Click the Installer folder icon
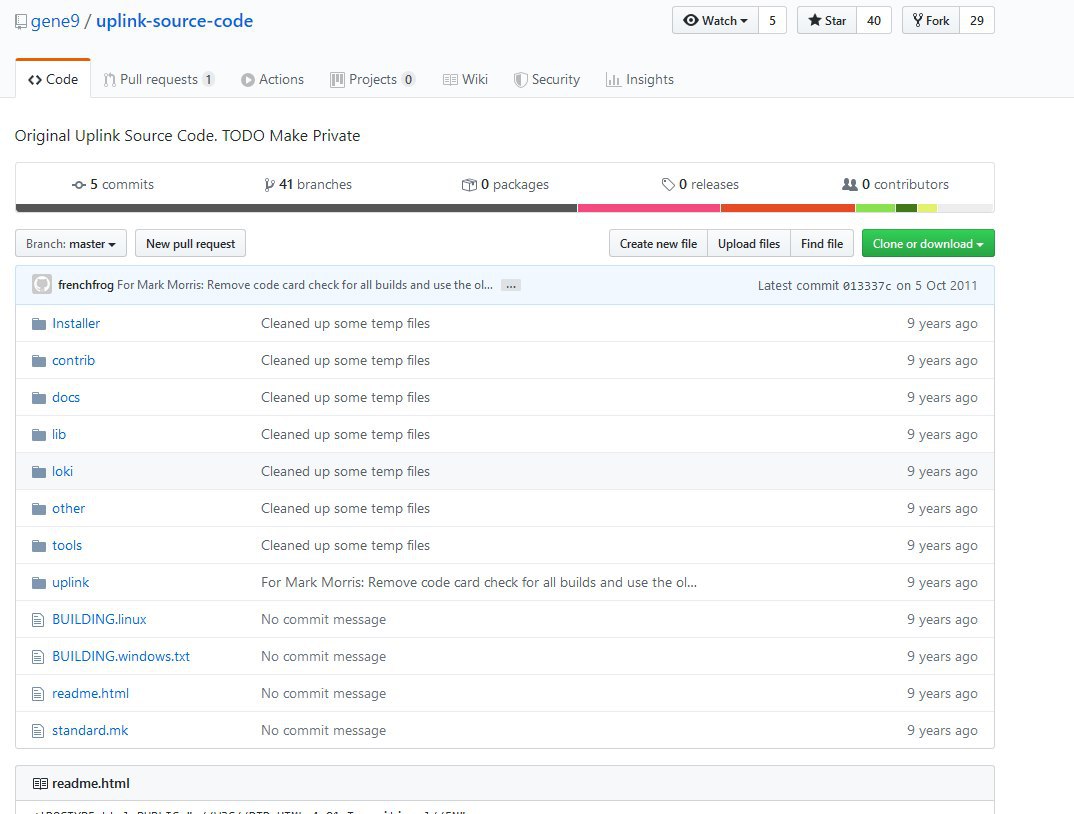 [x=38, y=323]
